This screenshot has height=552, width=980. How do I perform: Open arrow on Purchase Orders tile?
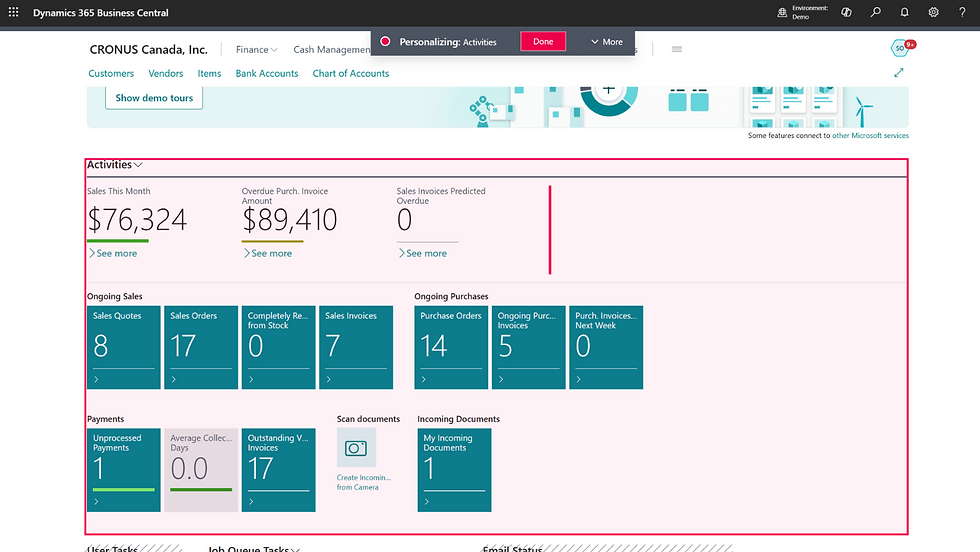(x=424, y=379)
